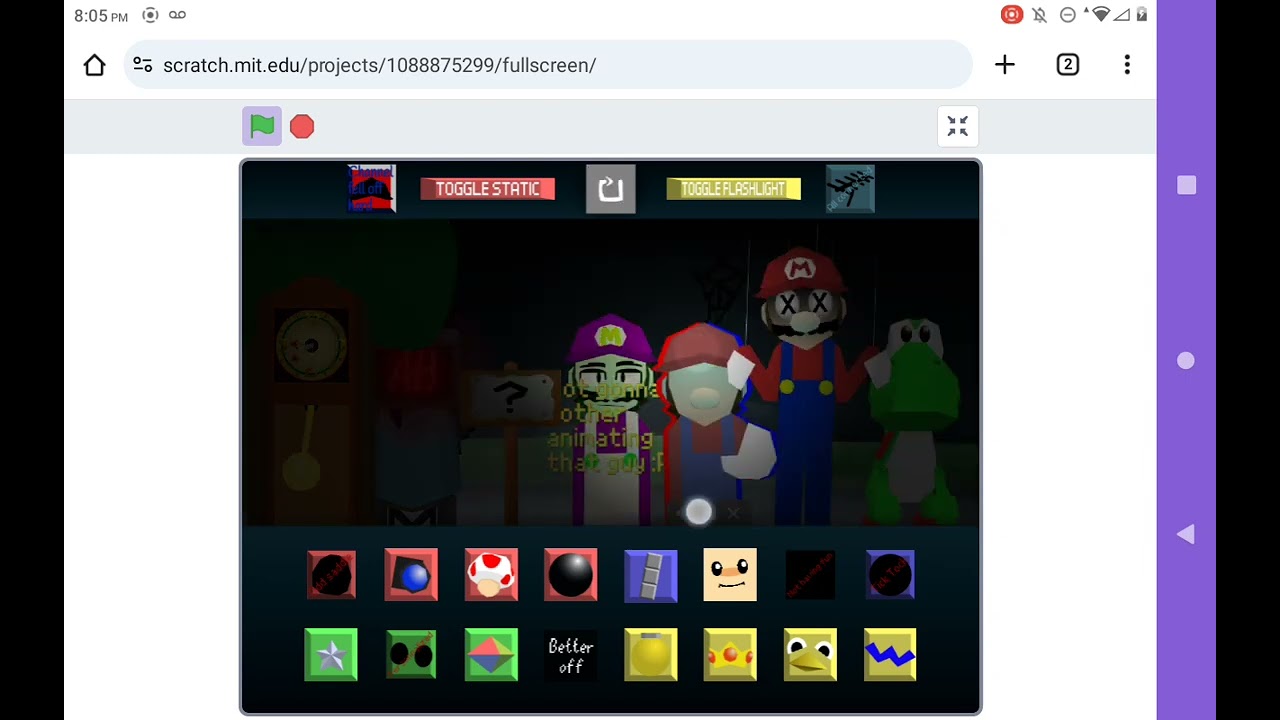Select the black blob on red tile
This screenshot has width=1280, height=720.
[331, 575]
